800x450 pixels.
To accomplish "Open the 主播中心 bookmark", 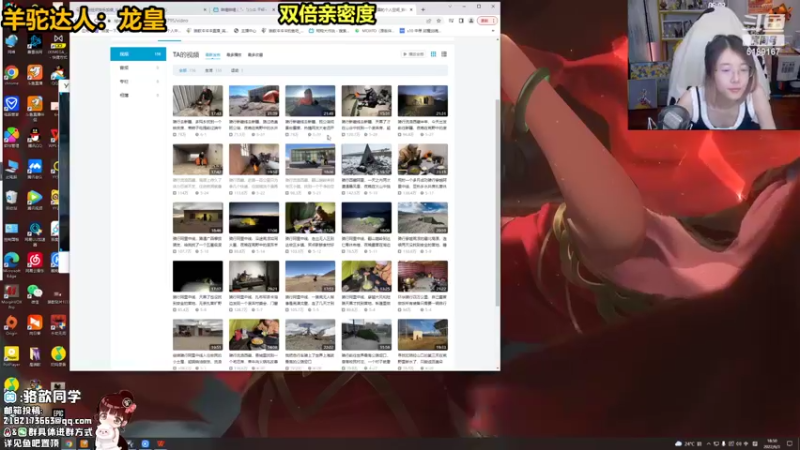I will (245, 31).
